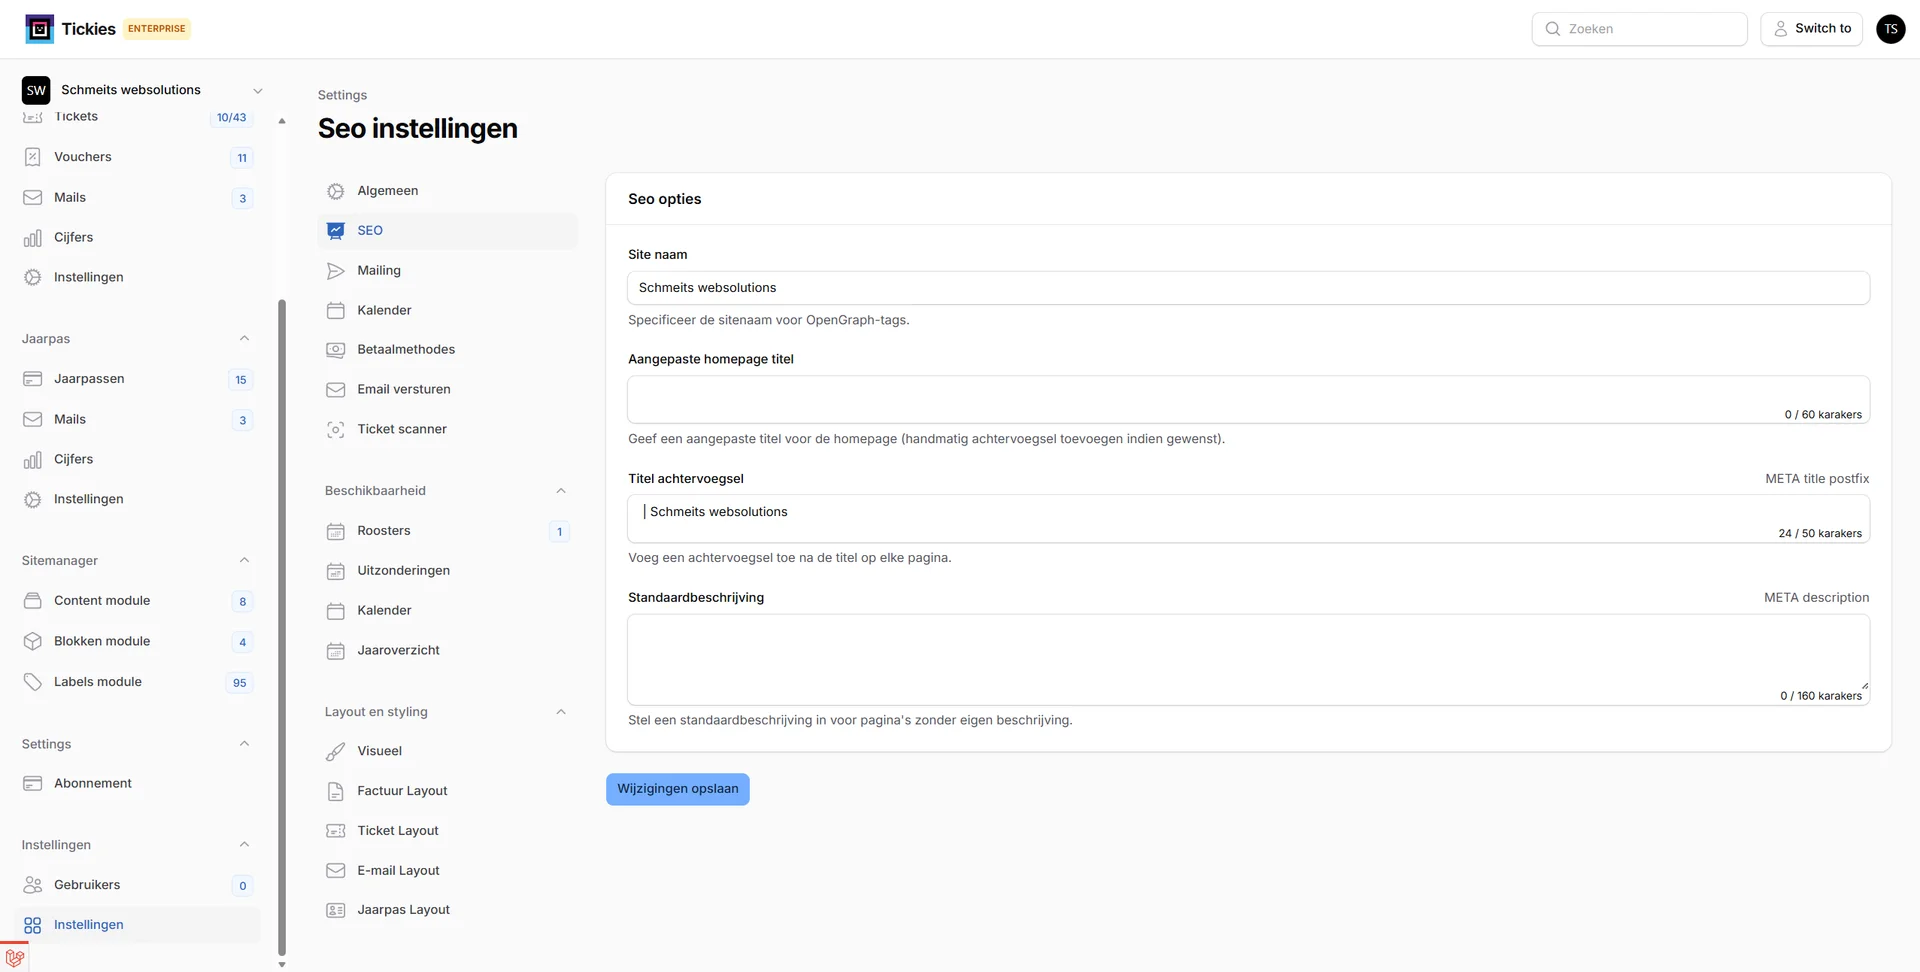Click the TS profile avatar
1920x972 pixels.
tap(1890, 28)
